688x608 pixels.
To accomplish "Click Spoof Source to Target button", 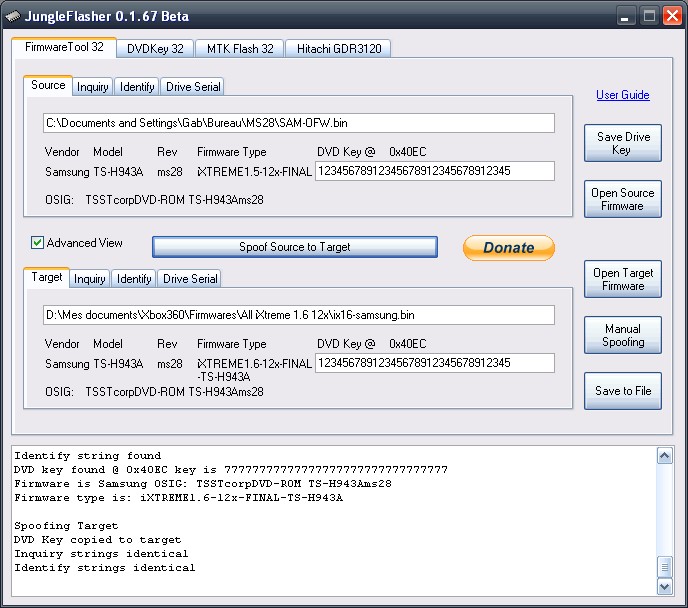I will (x=295, y=247).
